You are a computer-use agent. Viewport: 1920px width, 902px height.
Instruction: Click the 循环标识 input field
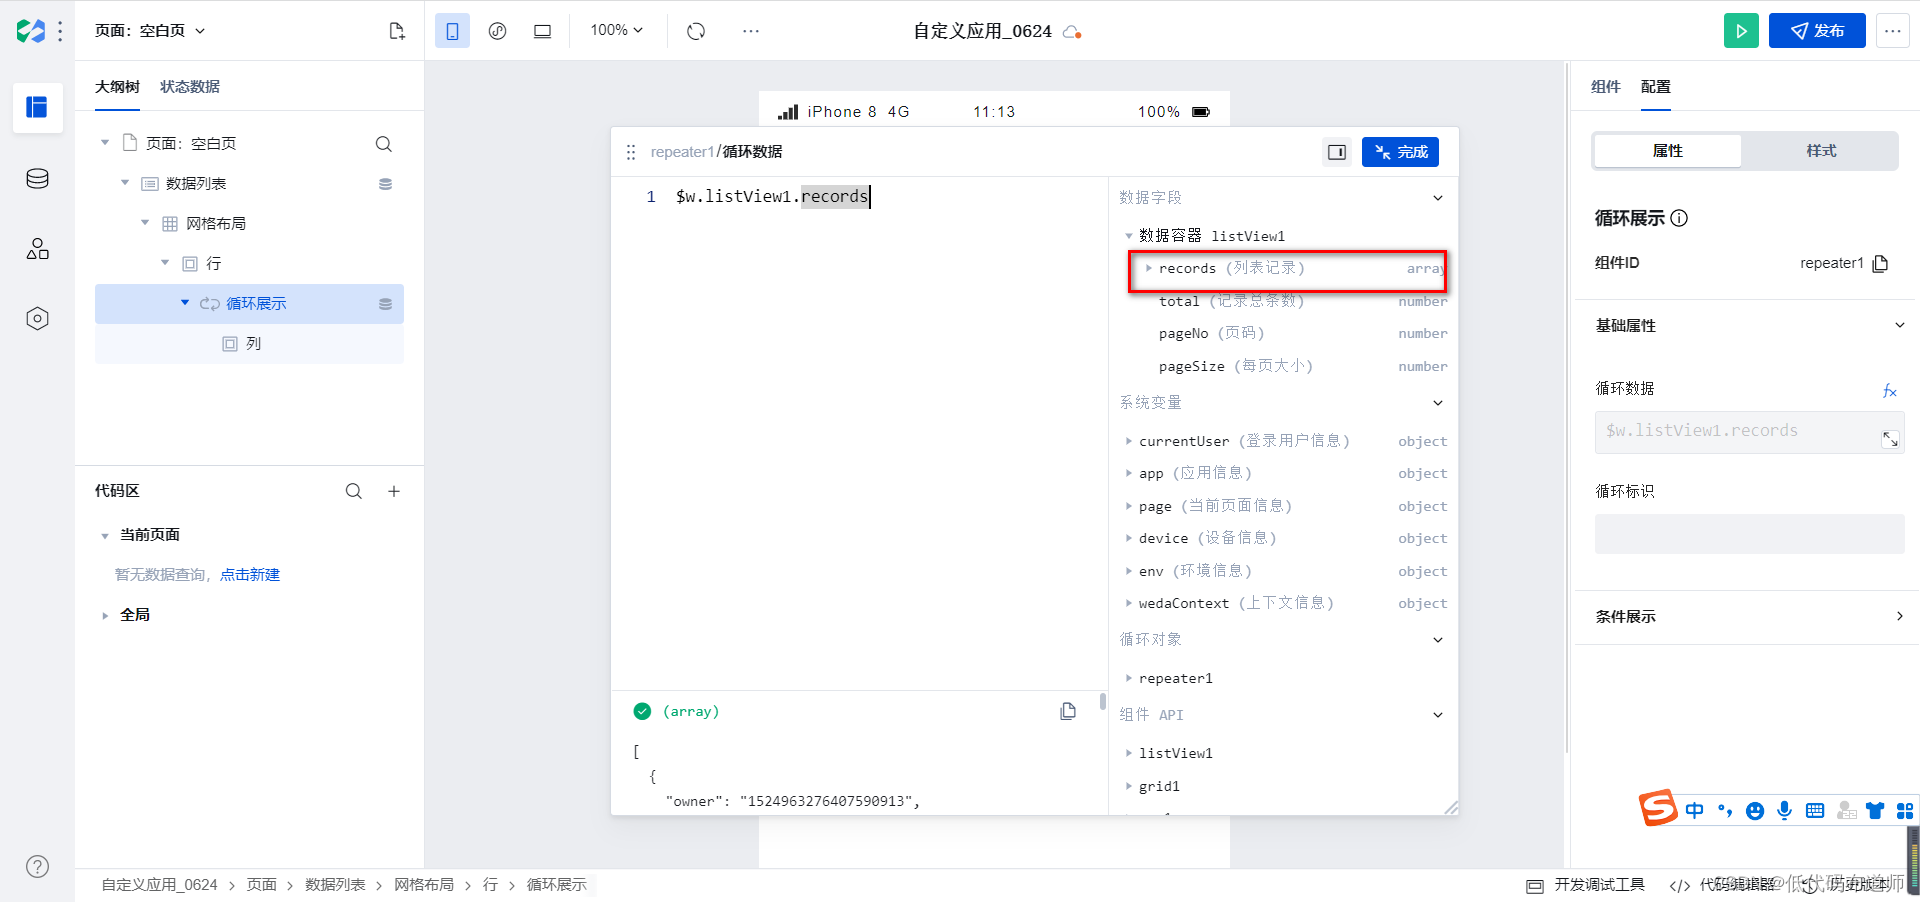pyautogui.click(x=1749, y=534)
